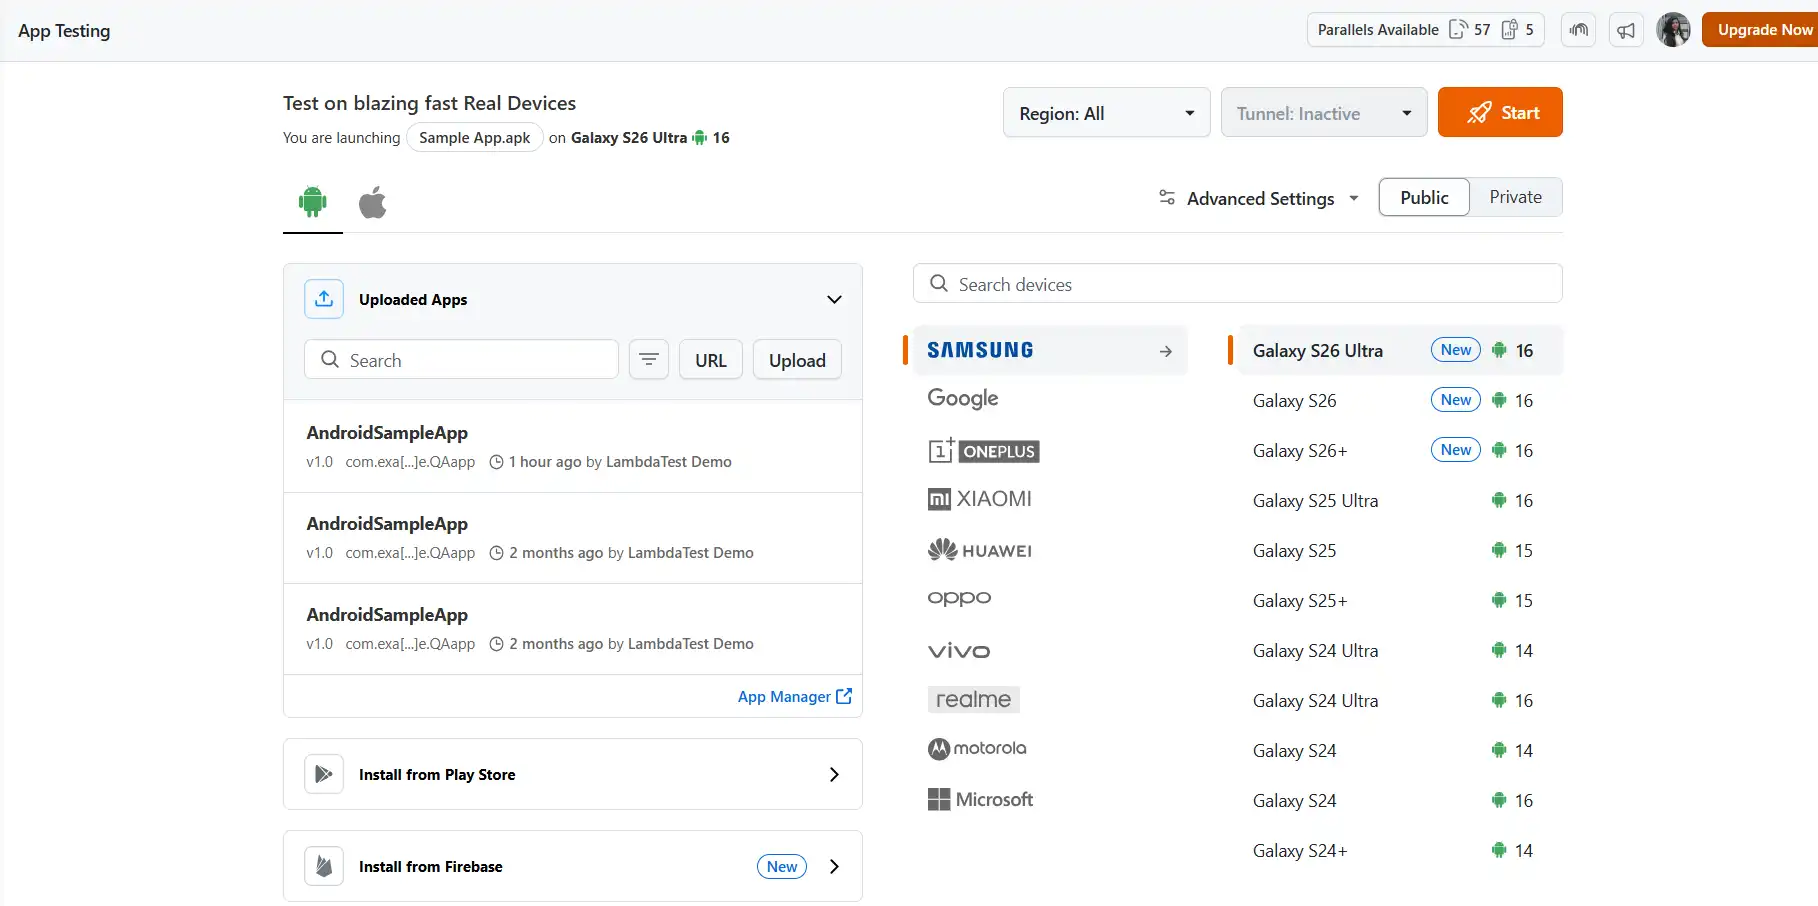This screenshot has width=1818, height=906.
Task: Open the Tunnel: Inactive dropdown
Action: [x=1324, y=113]
